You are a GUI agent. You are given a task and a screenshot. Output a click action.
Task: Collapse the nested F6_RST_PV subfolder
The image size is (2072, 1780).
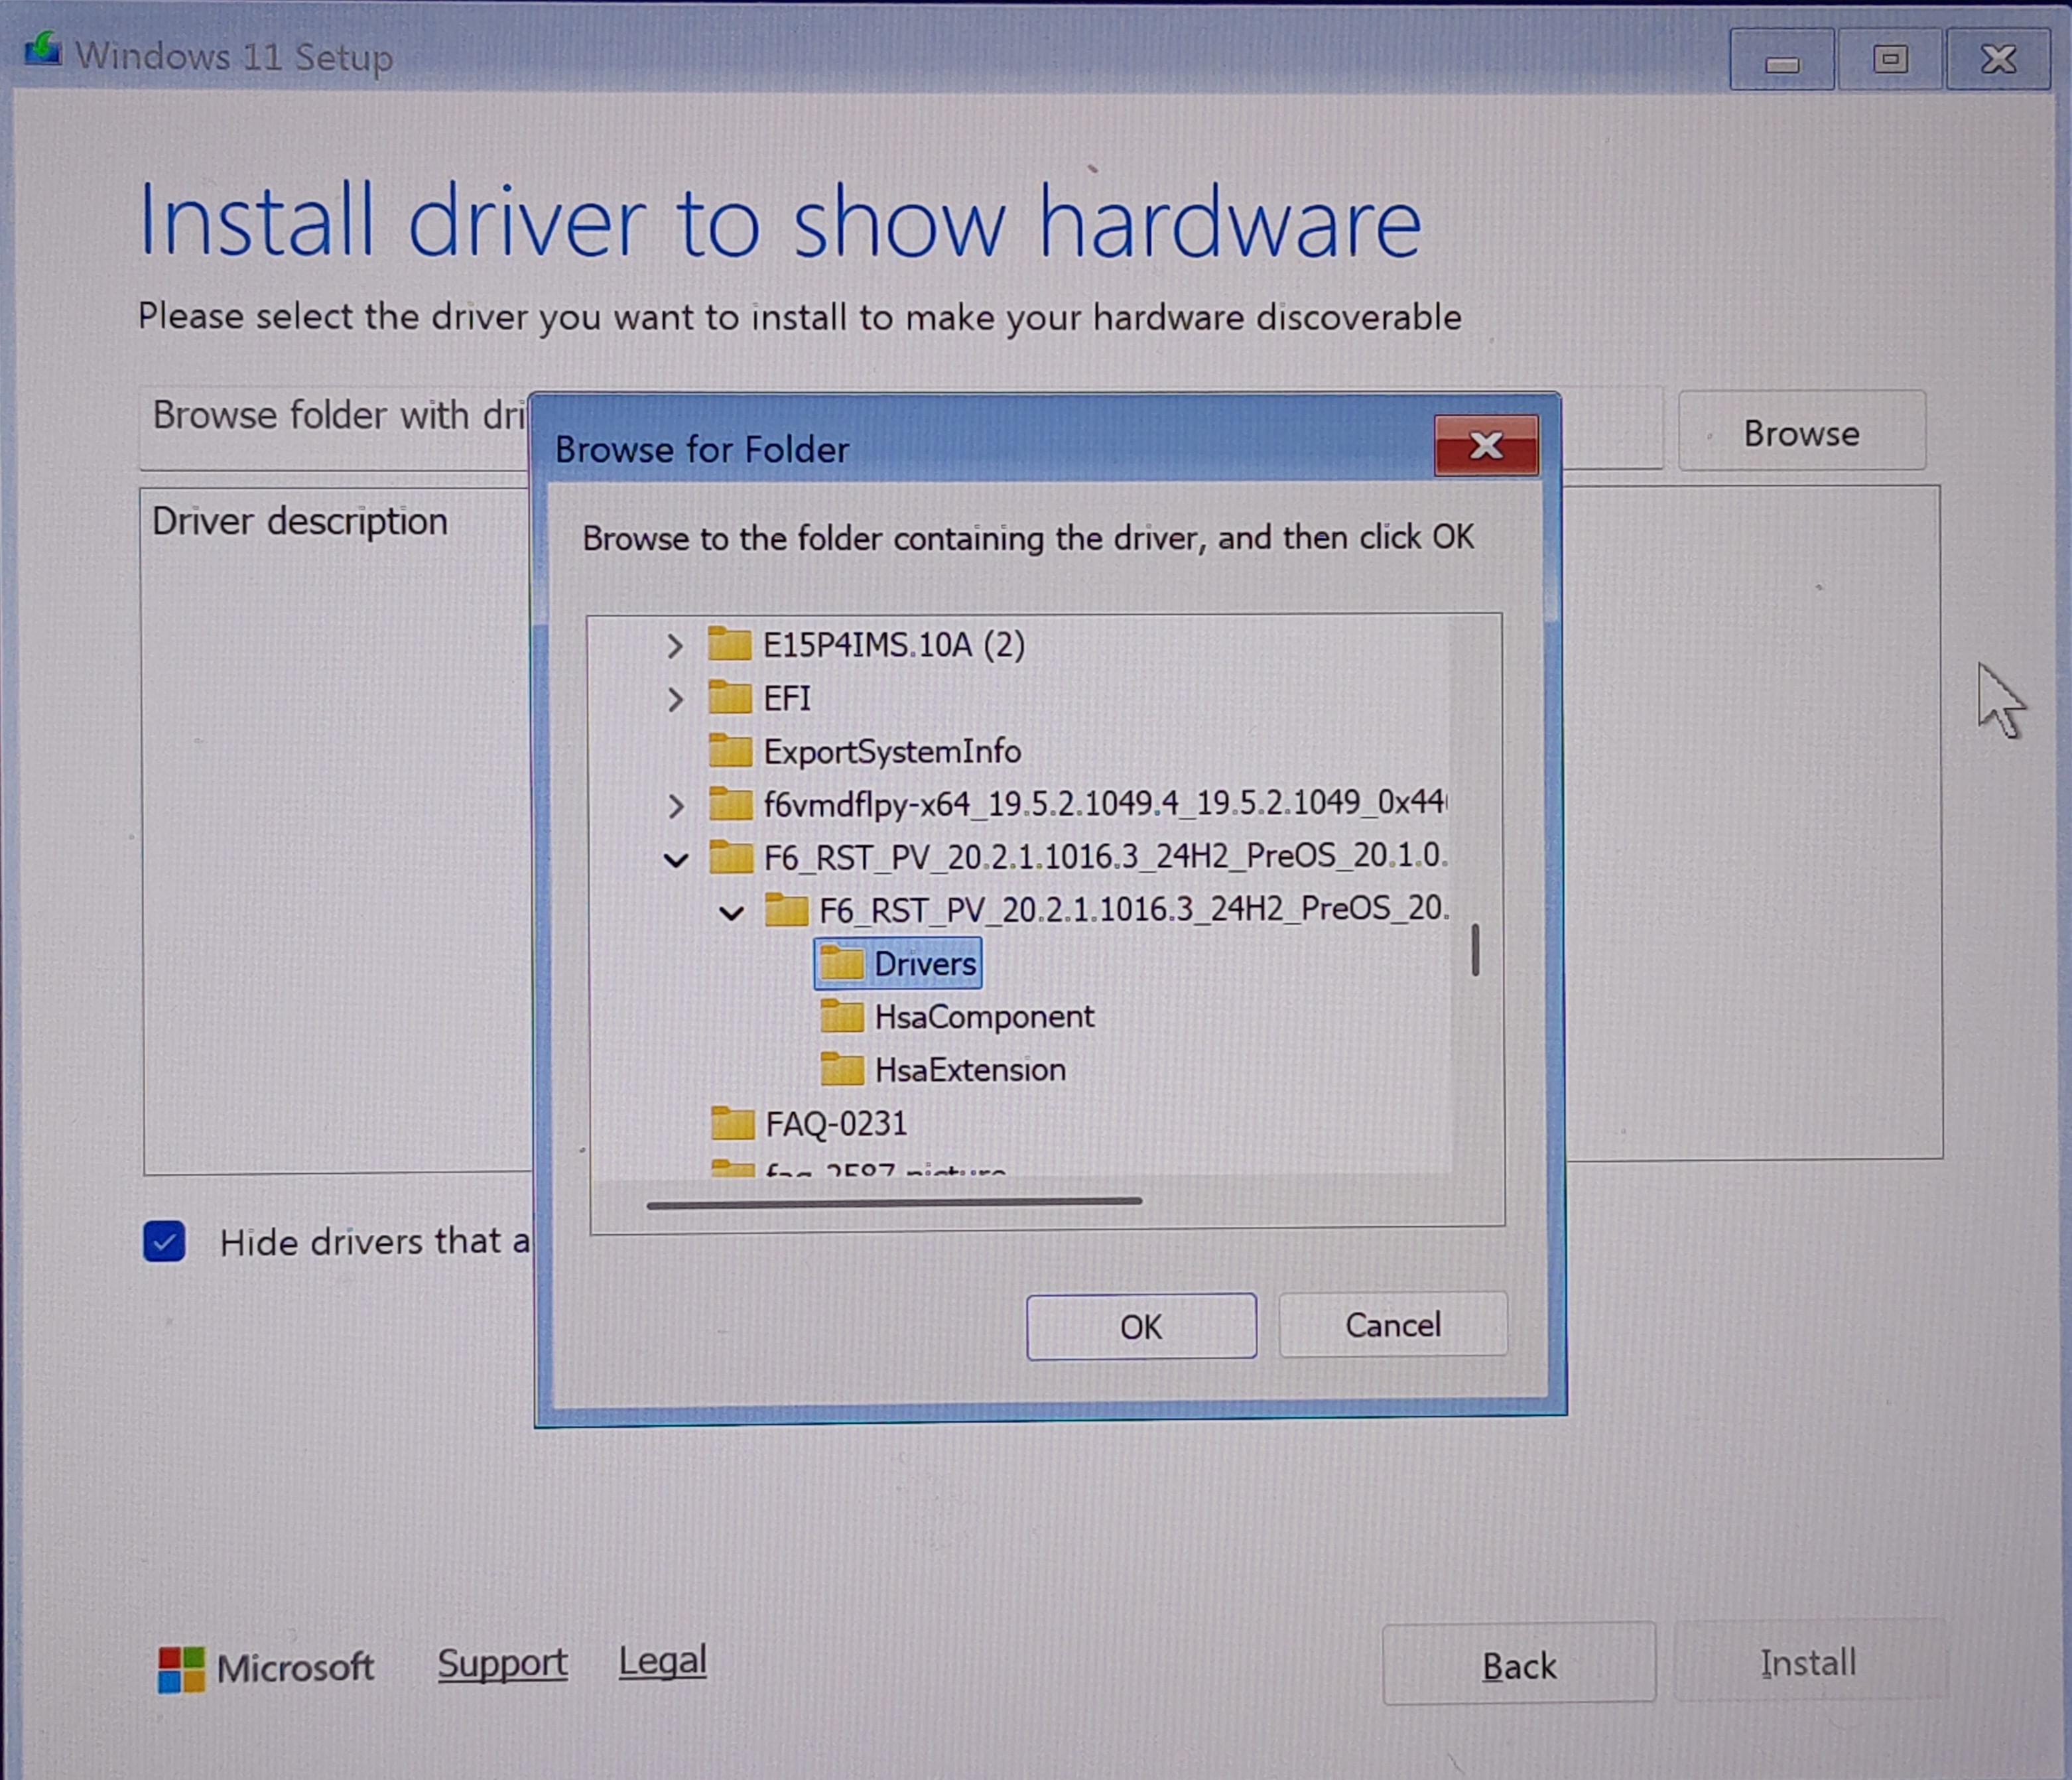pos(732,912)
